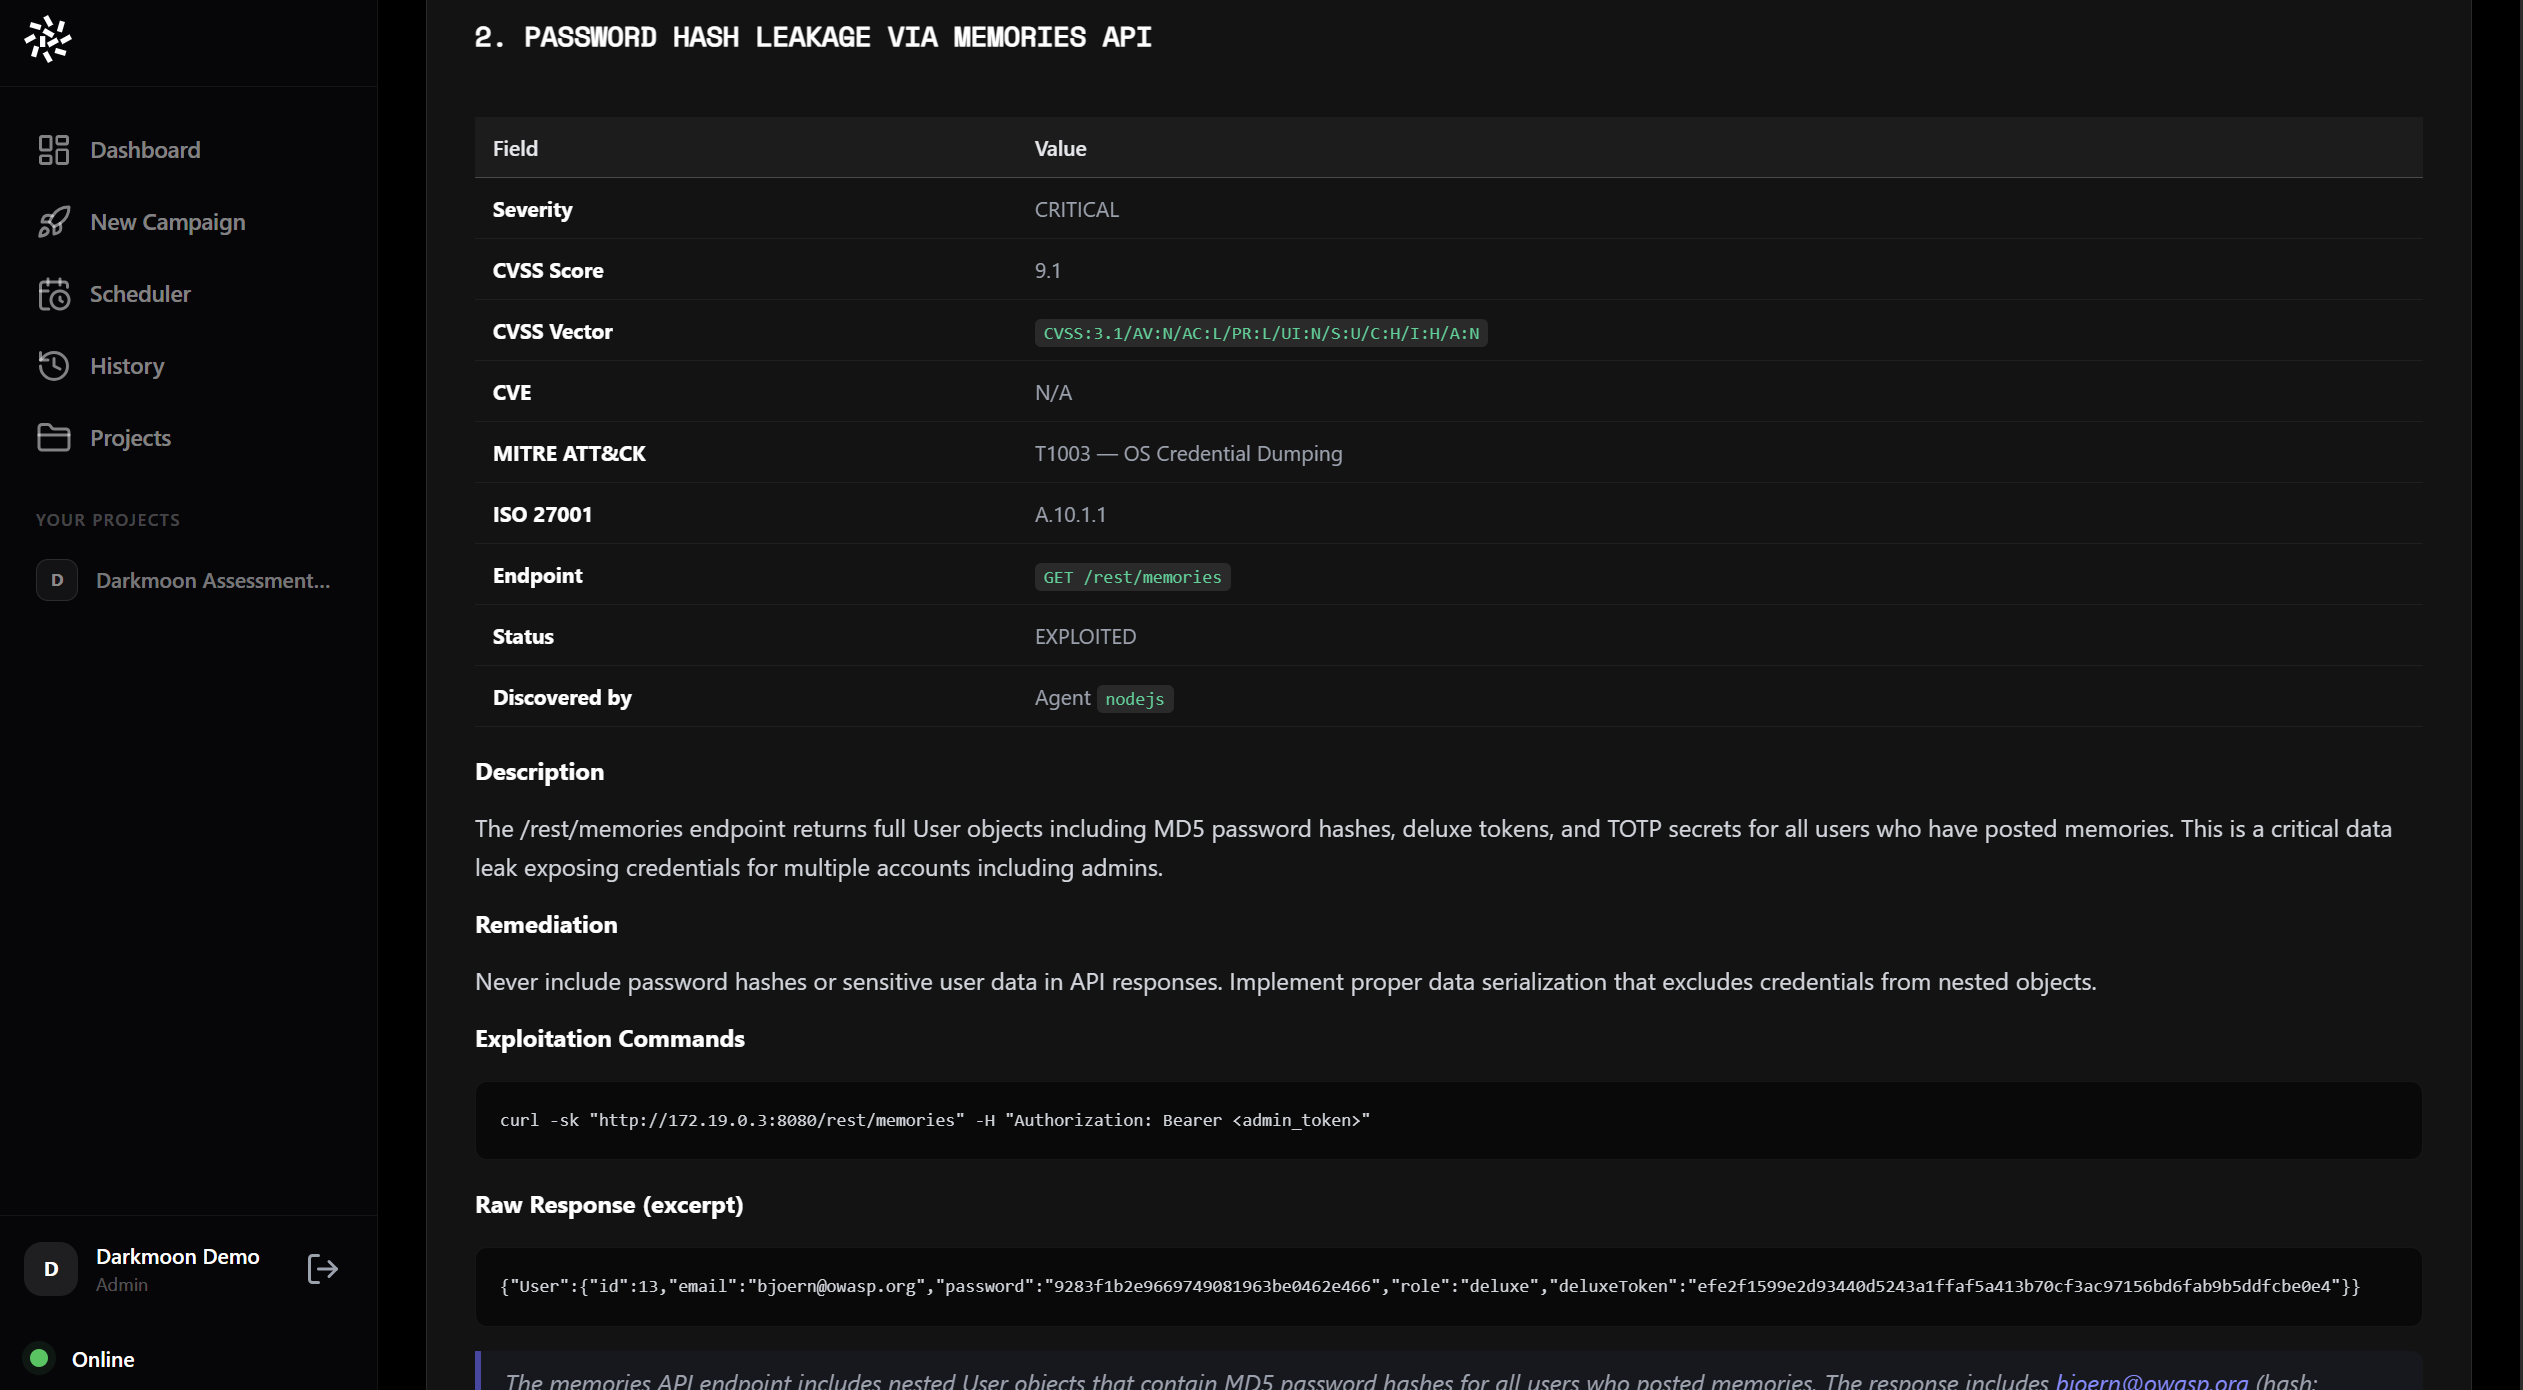This screenshot has width=2523, height=1390.
Task: Open New Campaign page
Action: point(168,222)
